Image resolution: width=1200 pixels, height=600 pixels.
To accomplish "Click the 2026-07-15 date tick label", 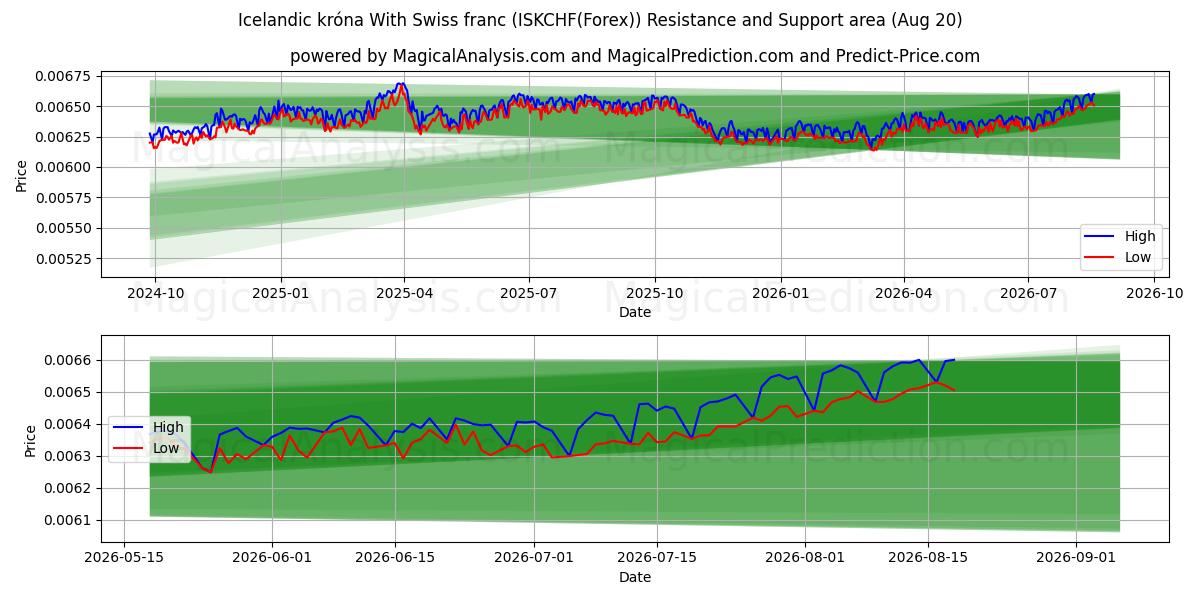I will [659, 559].
